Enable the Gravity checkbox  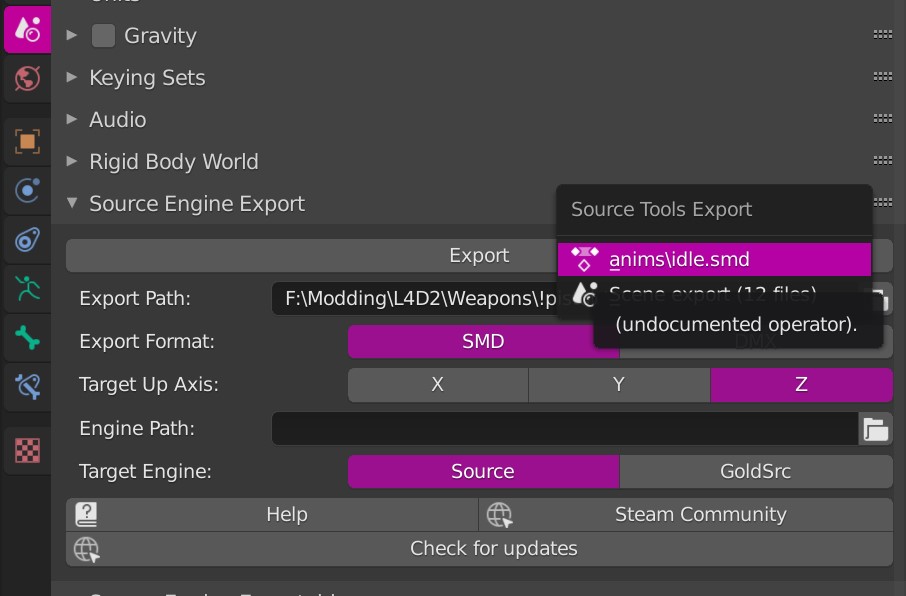tap(103, 36)
